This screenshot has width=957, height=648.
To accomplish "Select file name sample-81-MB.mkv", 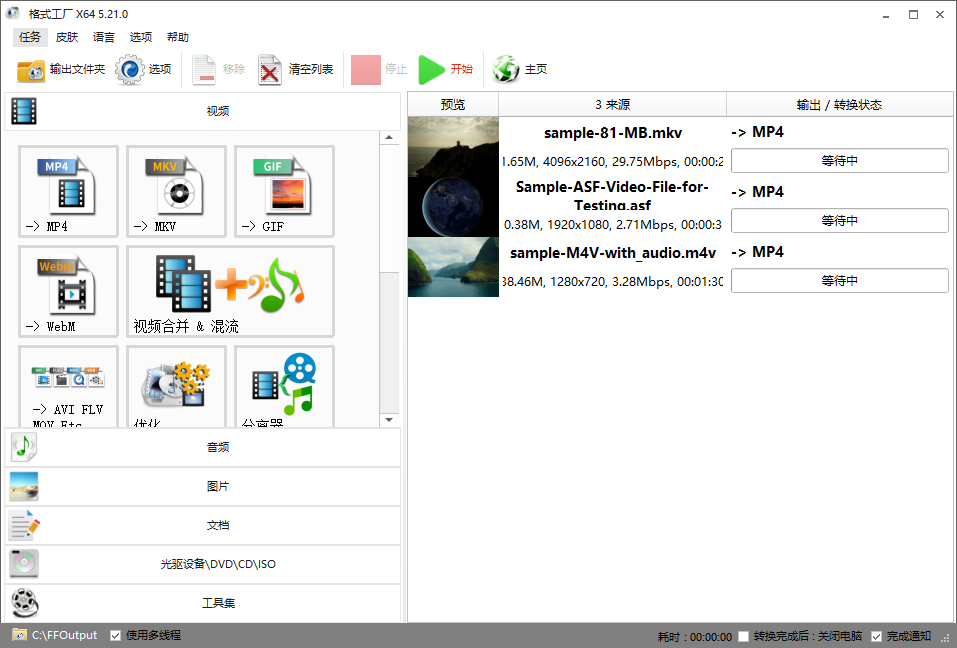I will [x=613, y=133].
